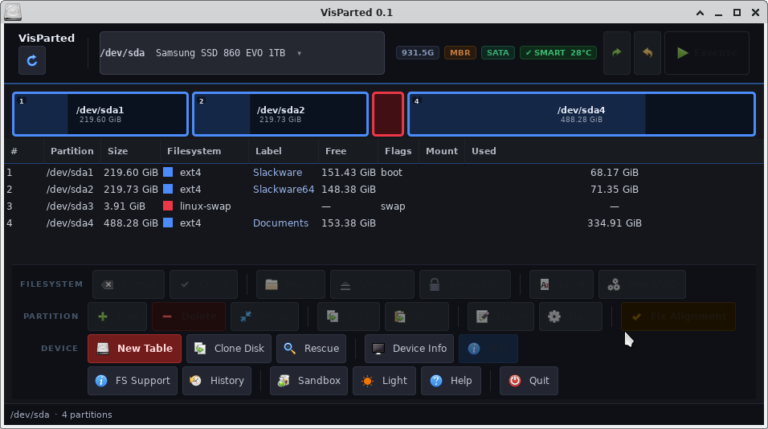Click the paste clipboard icon button
Screen dimensions: 768x429
tap(417, 316)
